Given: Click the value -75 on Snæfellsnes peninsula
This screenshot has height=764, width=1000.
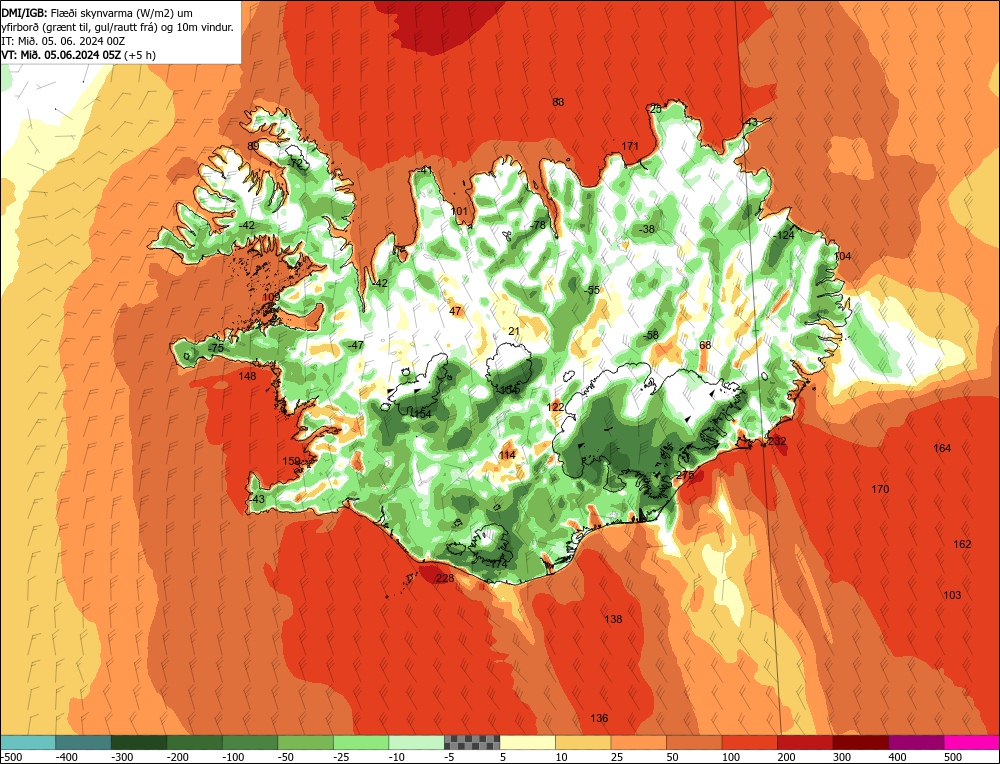Looking at the screenshot, I should (x=216, y=348).
